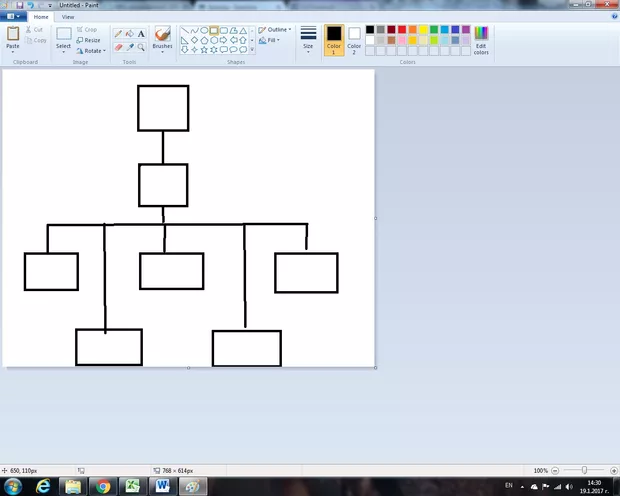Open the Brushes tool
The width and height of the screenshot is (620, 496).
(x=162, y=38)
